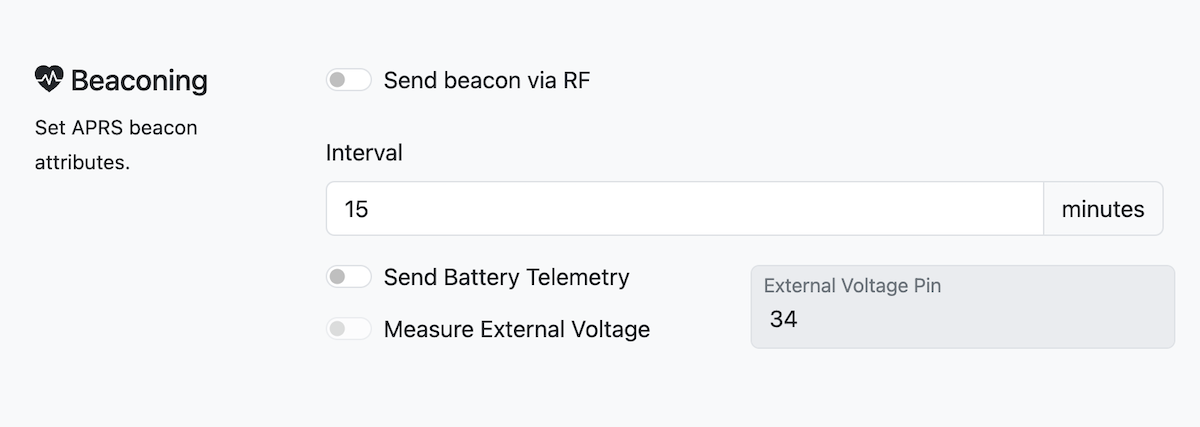
Task: Click the gray knob of the Battery Telemetry switch
Action: (x=340, y=277)
